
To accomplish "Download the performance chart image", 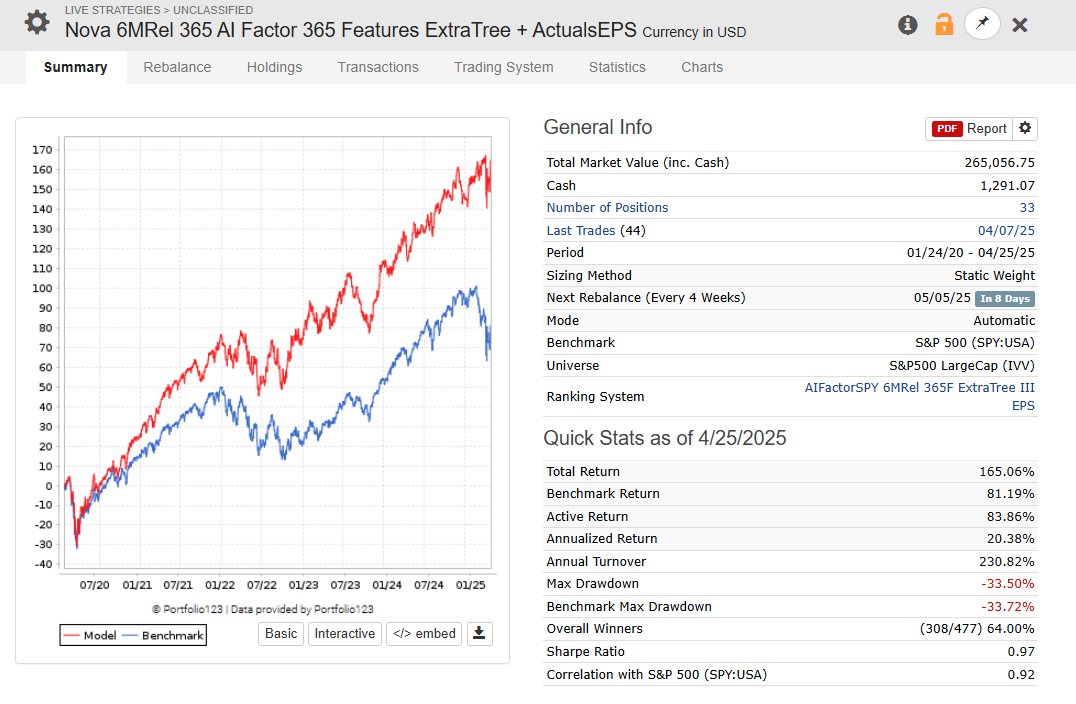I will (480, 633).
